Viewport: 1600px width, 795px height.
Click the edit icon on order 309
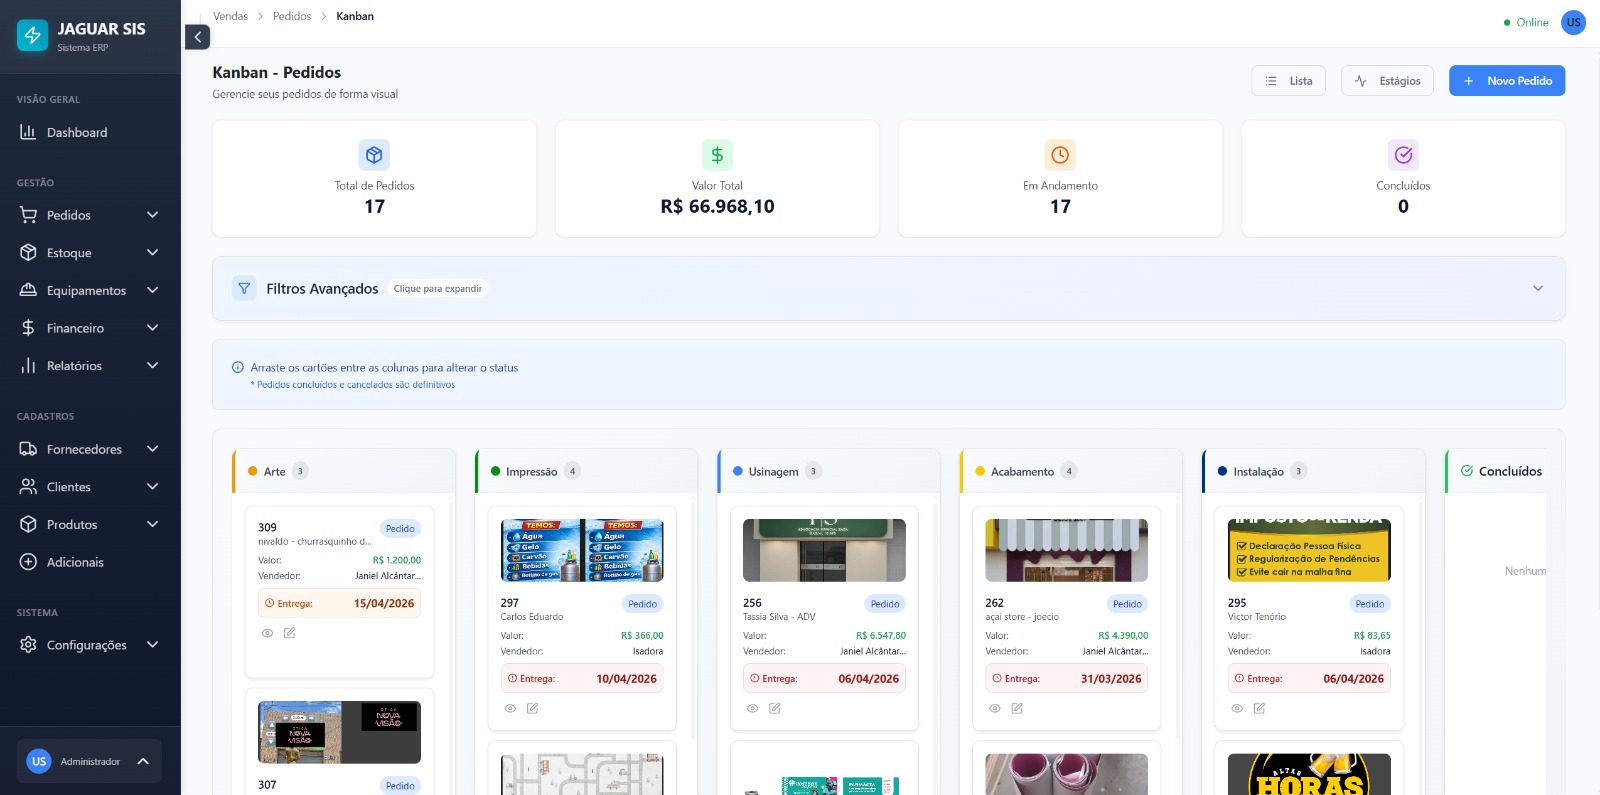(x=289, y=633)
